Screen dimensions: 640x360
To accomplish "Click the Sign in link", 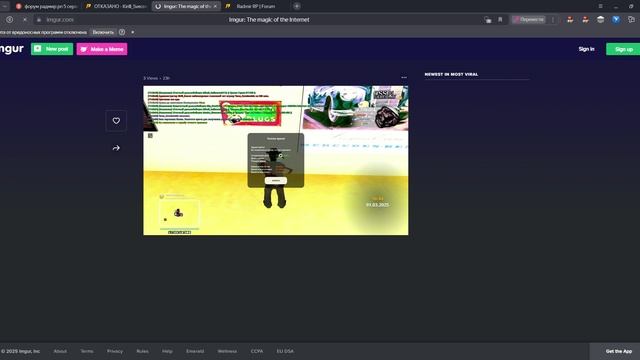I will click(586, 49).
